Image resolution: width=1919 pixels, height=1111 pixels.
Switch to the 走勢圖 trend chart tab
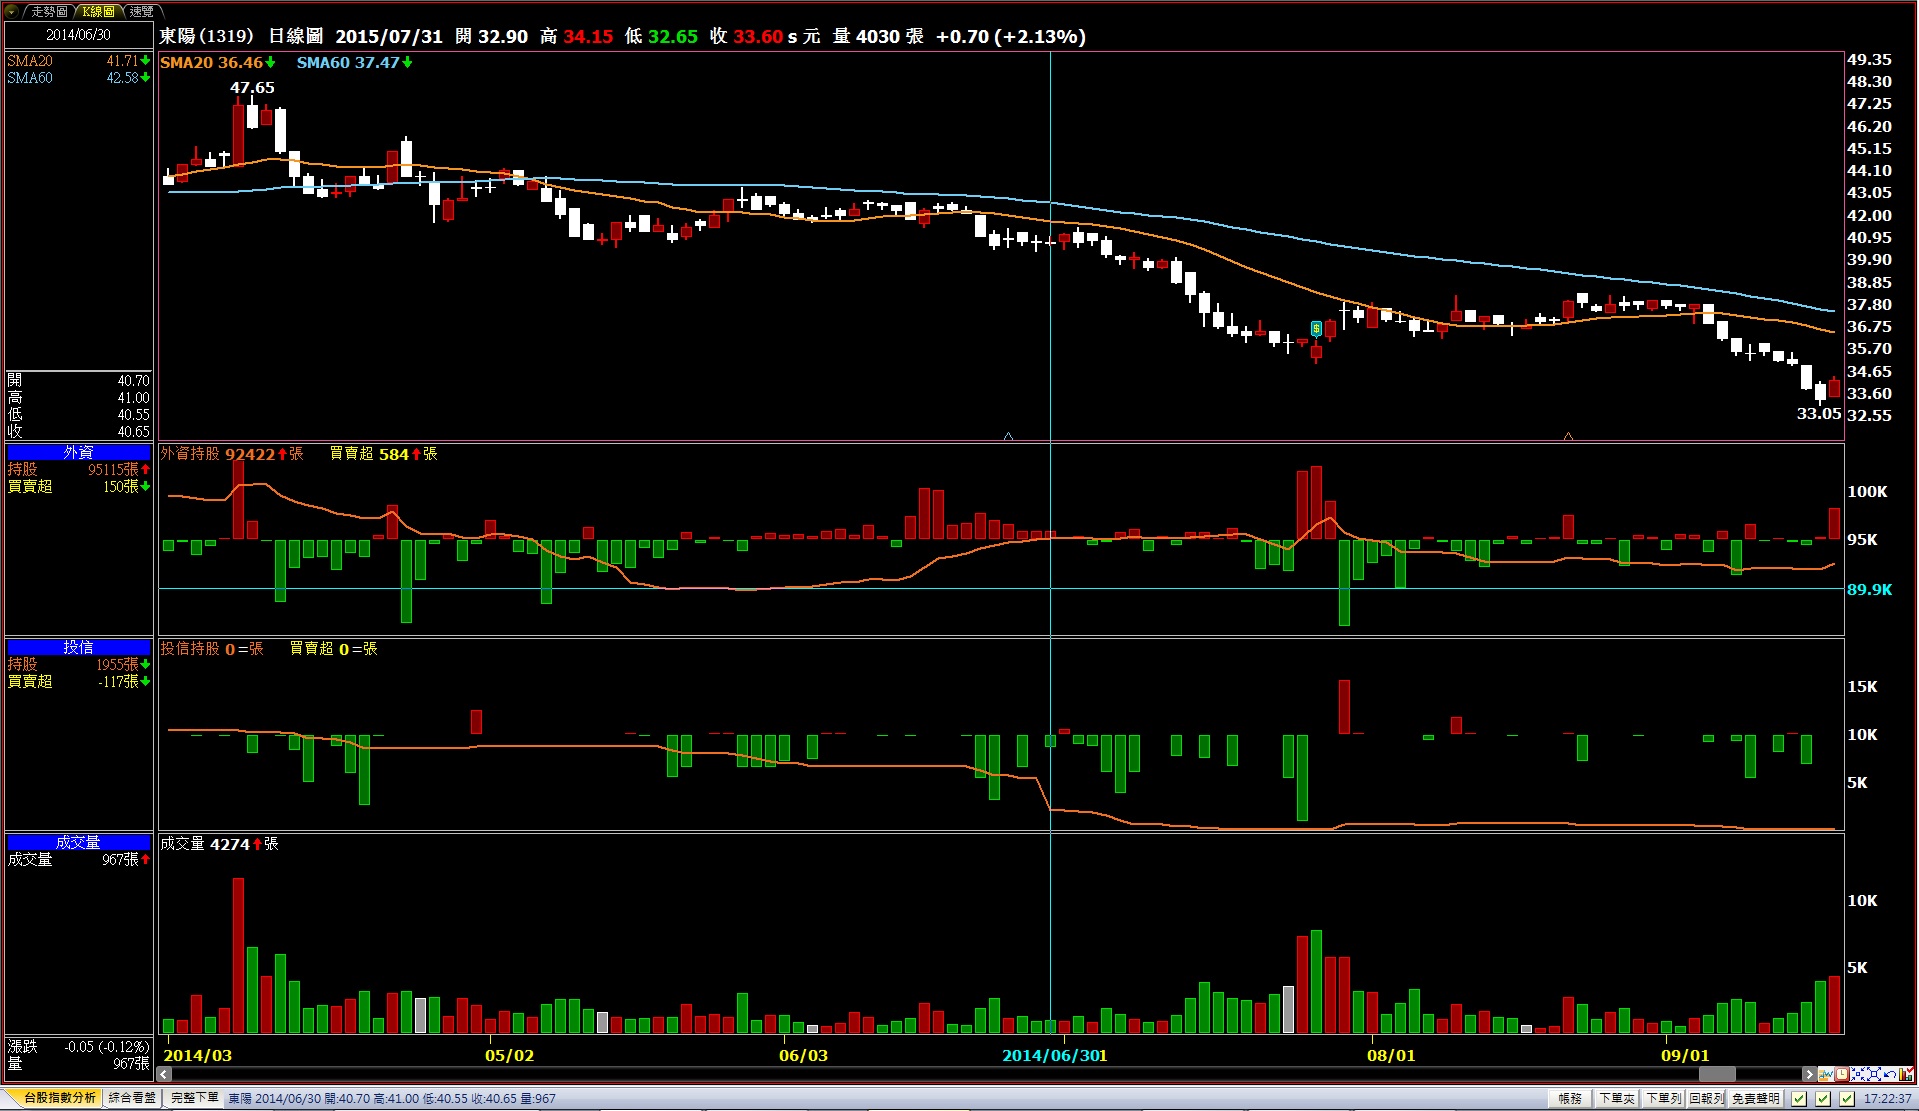[49, 11]
